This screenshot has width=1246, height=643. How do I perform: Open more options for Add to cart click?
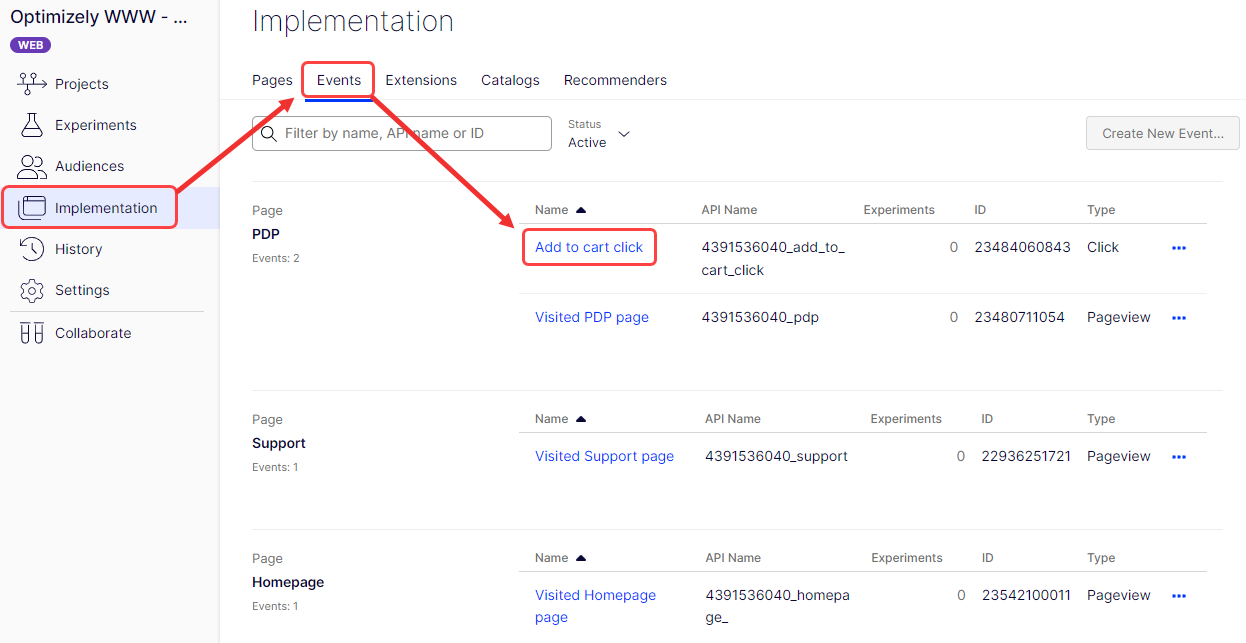(x=1178, y=248)
